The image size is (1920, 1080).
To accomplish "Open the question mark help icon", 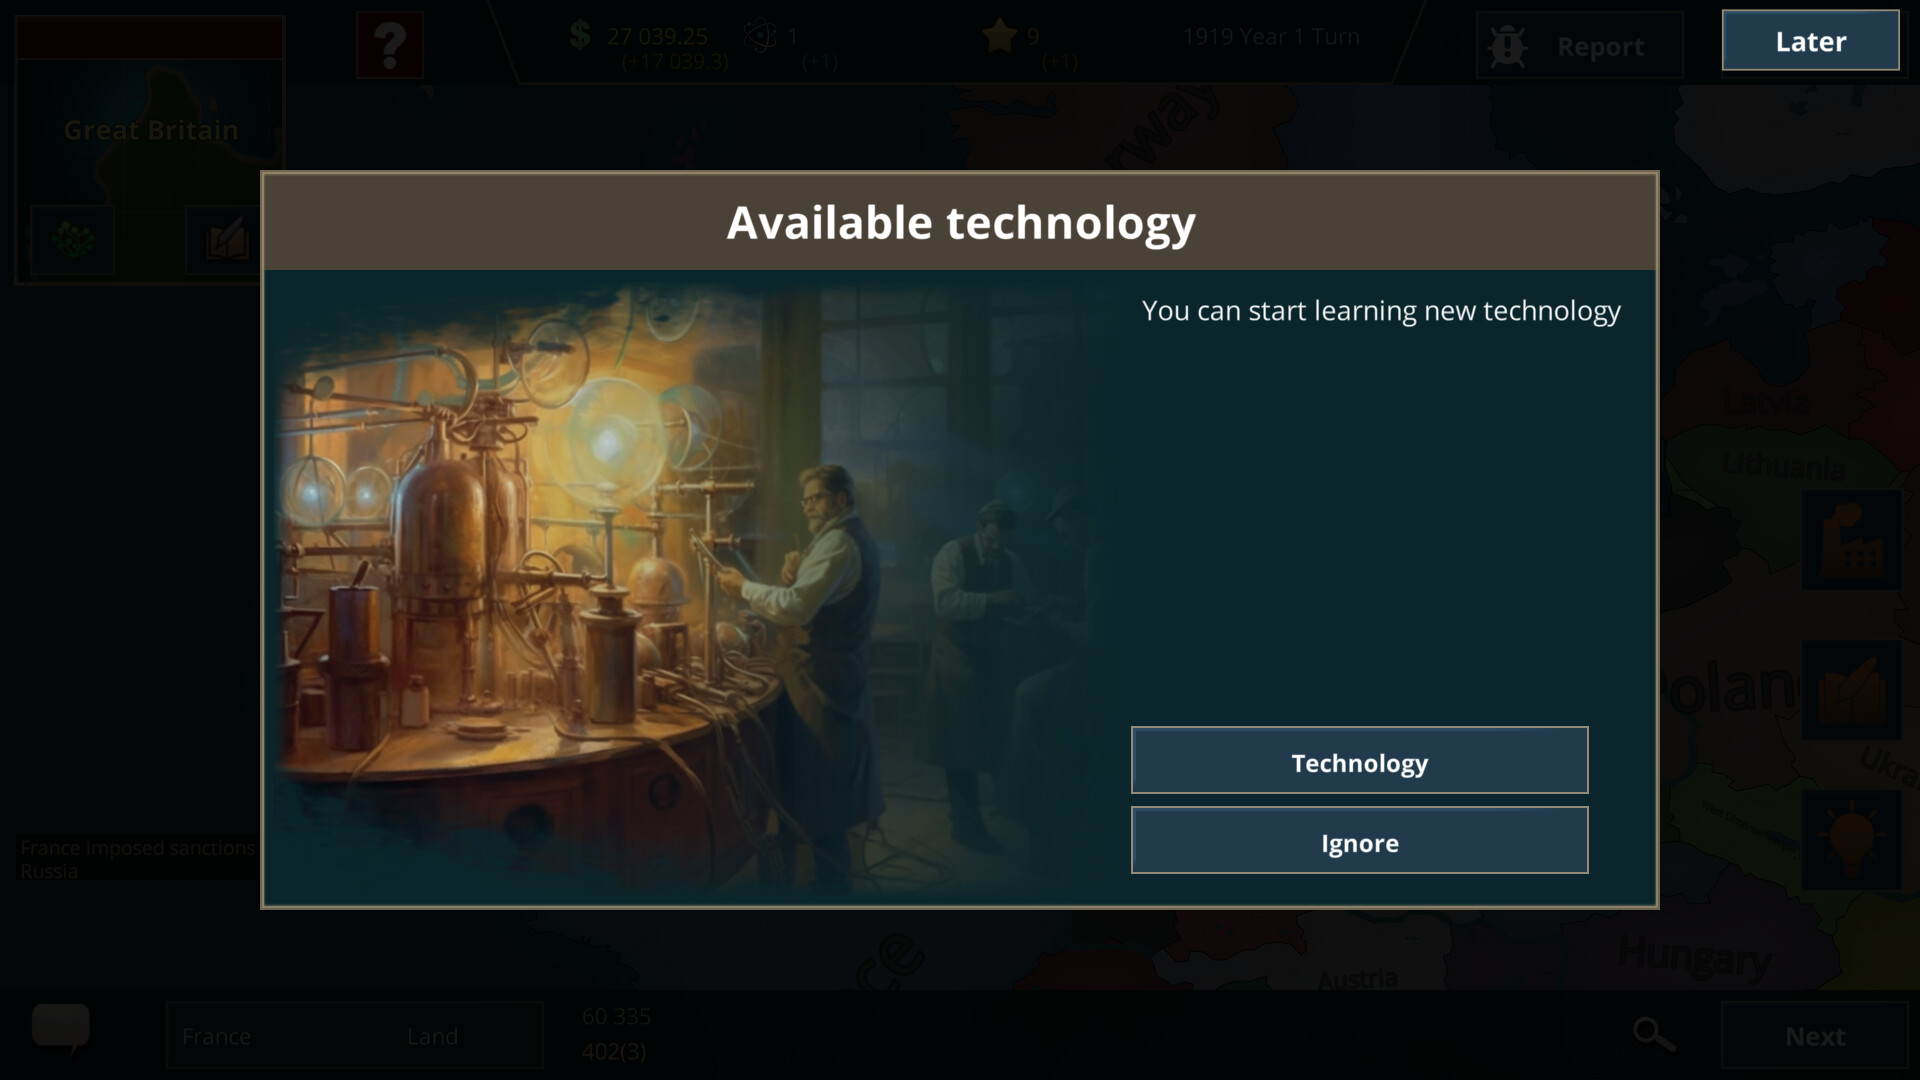I will tap(390, 45).
